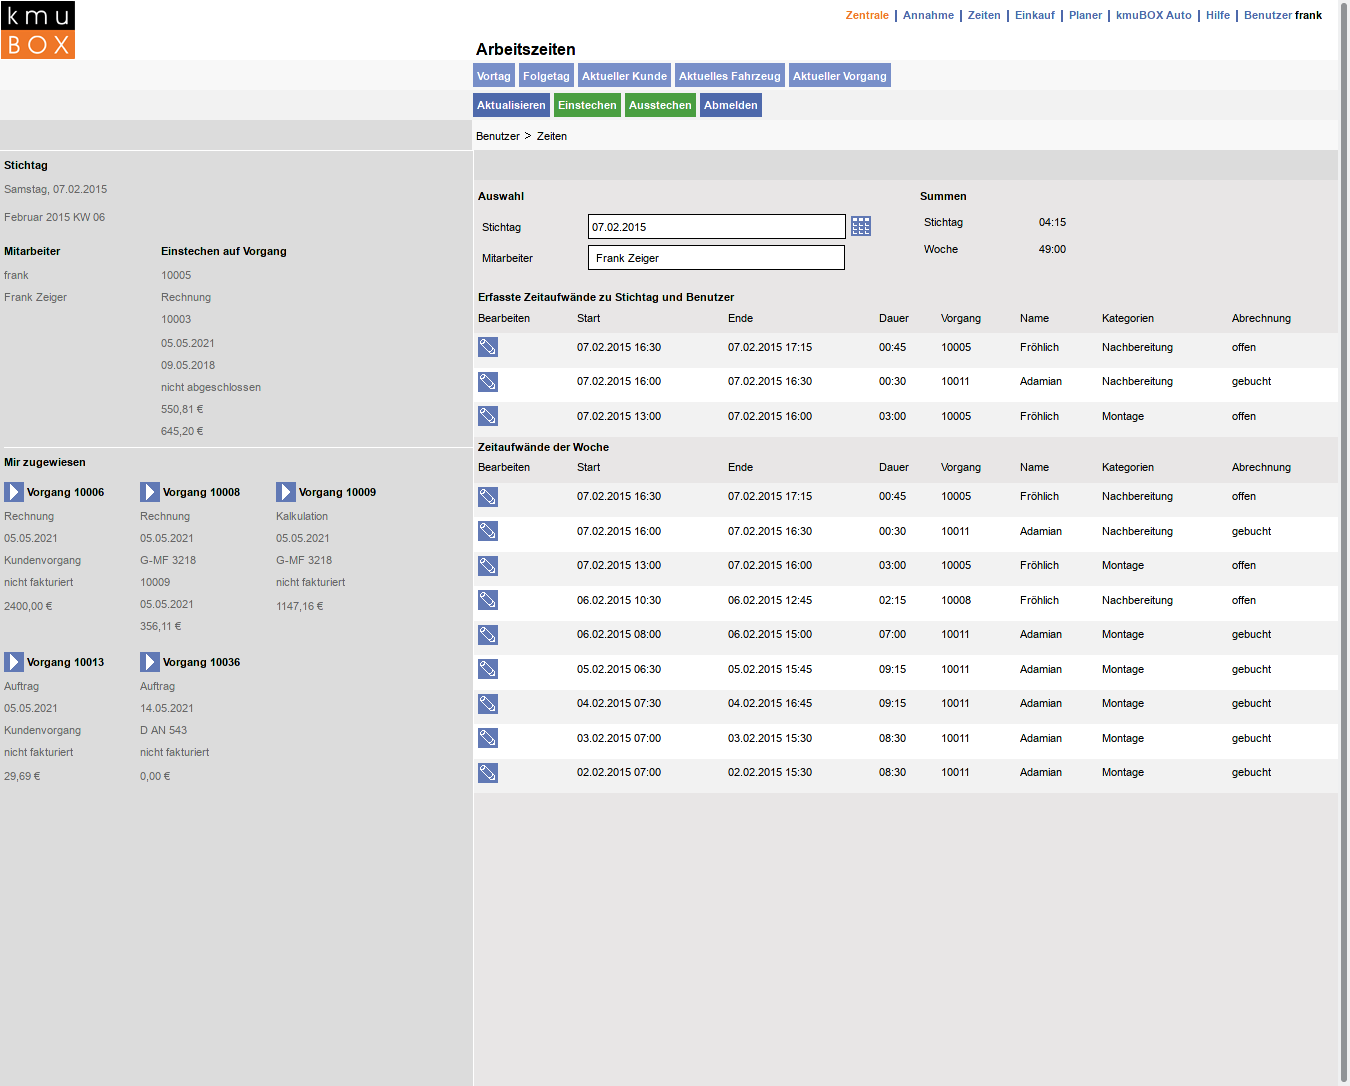Image resolution: width=1350 pixels, height=1086 pixels.
Task: Open the Vorgang 10013 link
Action: 65,662
